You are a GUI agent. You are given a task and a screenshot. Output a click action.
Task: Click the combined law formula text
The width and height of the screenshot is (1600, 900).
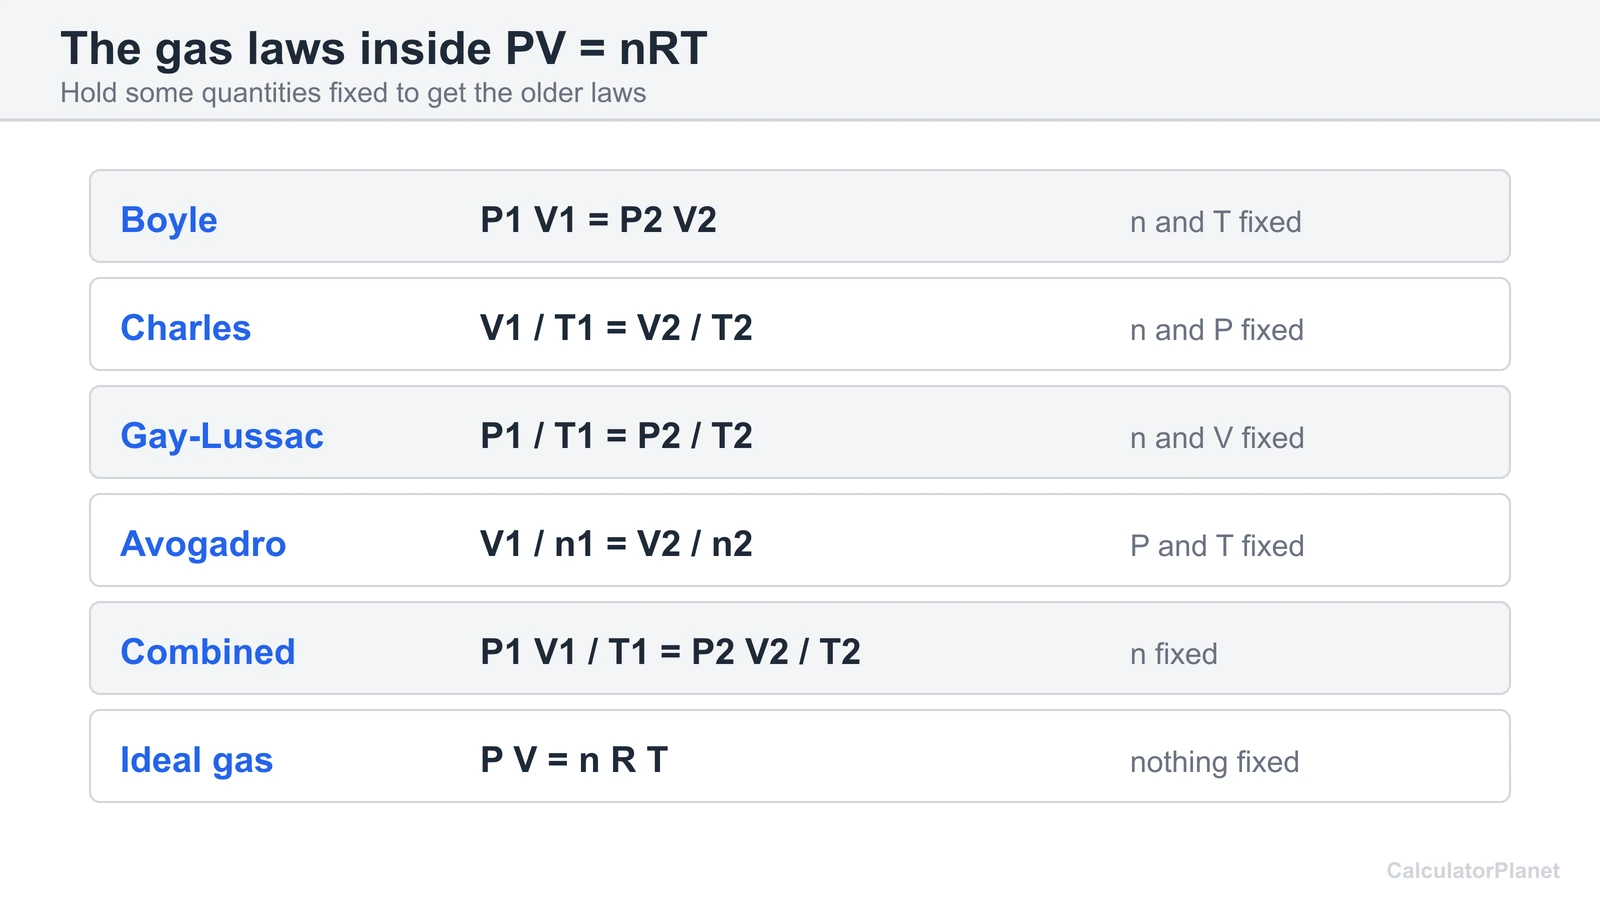coord(670,652)
